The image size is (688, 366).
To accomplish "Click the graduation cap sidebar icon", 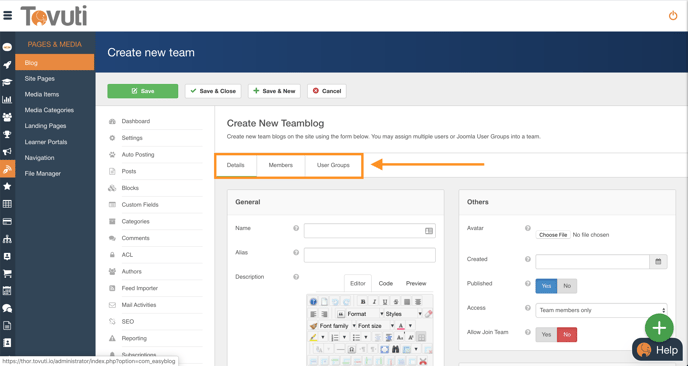I will pyautogui.click(x=7, y=82).
